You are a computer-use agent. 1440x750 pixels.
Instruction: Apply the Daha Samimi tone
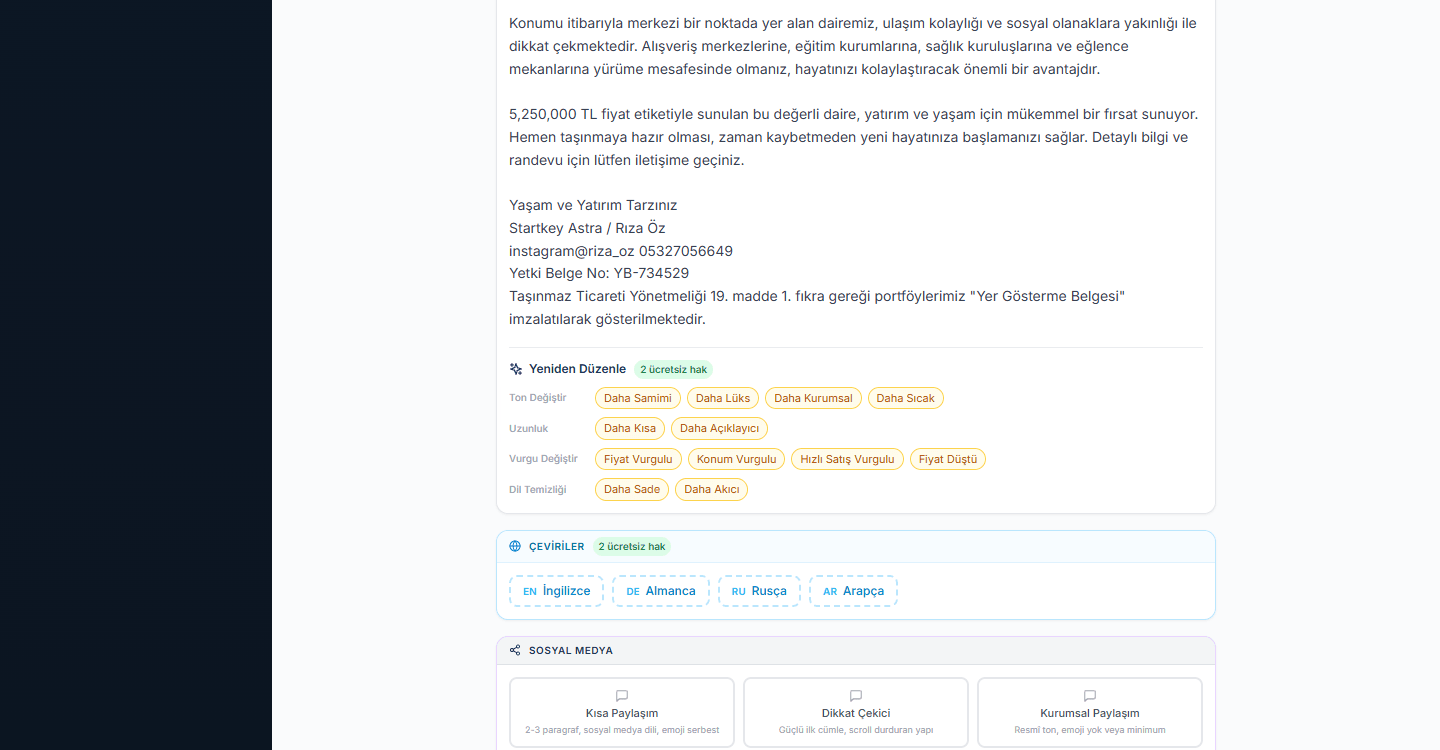637,398
